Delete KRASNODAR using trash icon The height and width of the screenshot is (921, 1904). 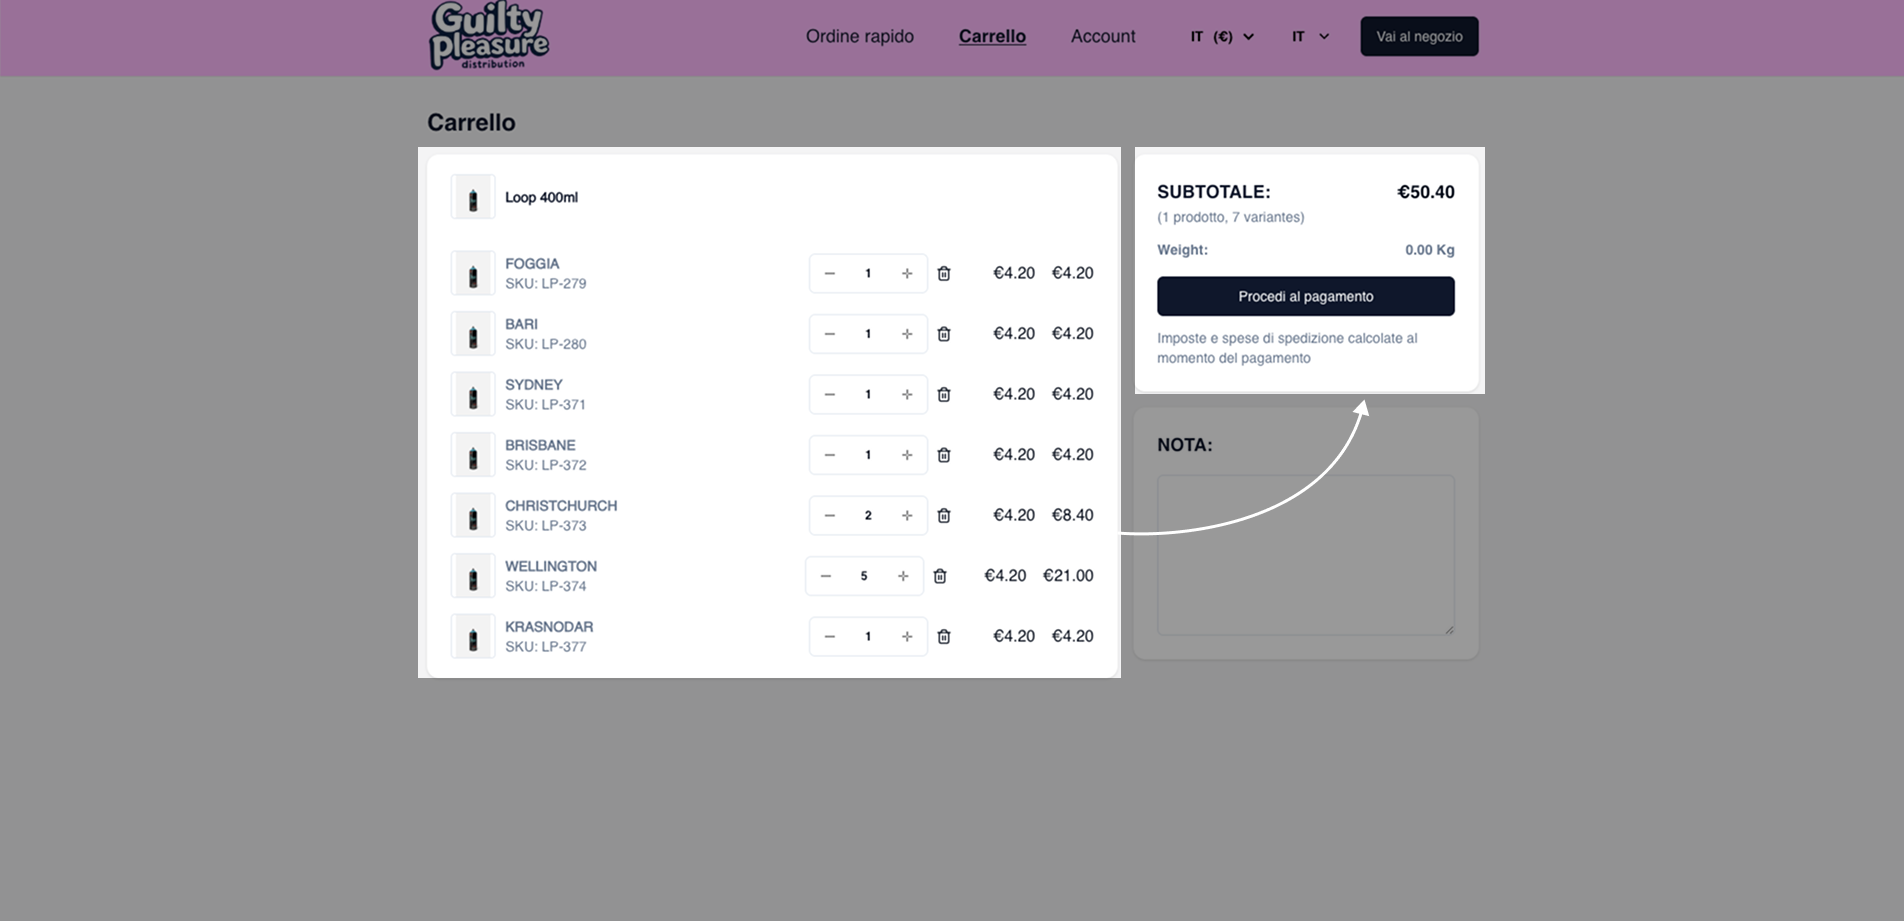point(943,636)
